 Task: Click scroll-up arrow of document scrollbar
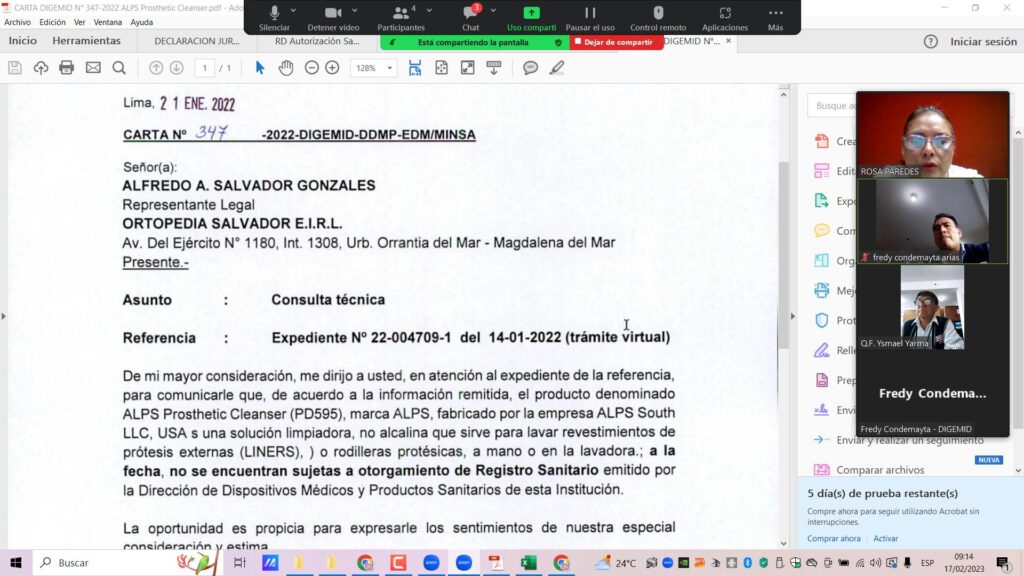click(x=784, y=95)
